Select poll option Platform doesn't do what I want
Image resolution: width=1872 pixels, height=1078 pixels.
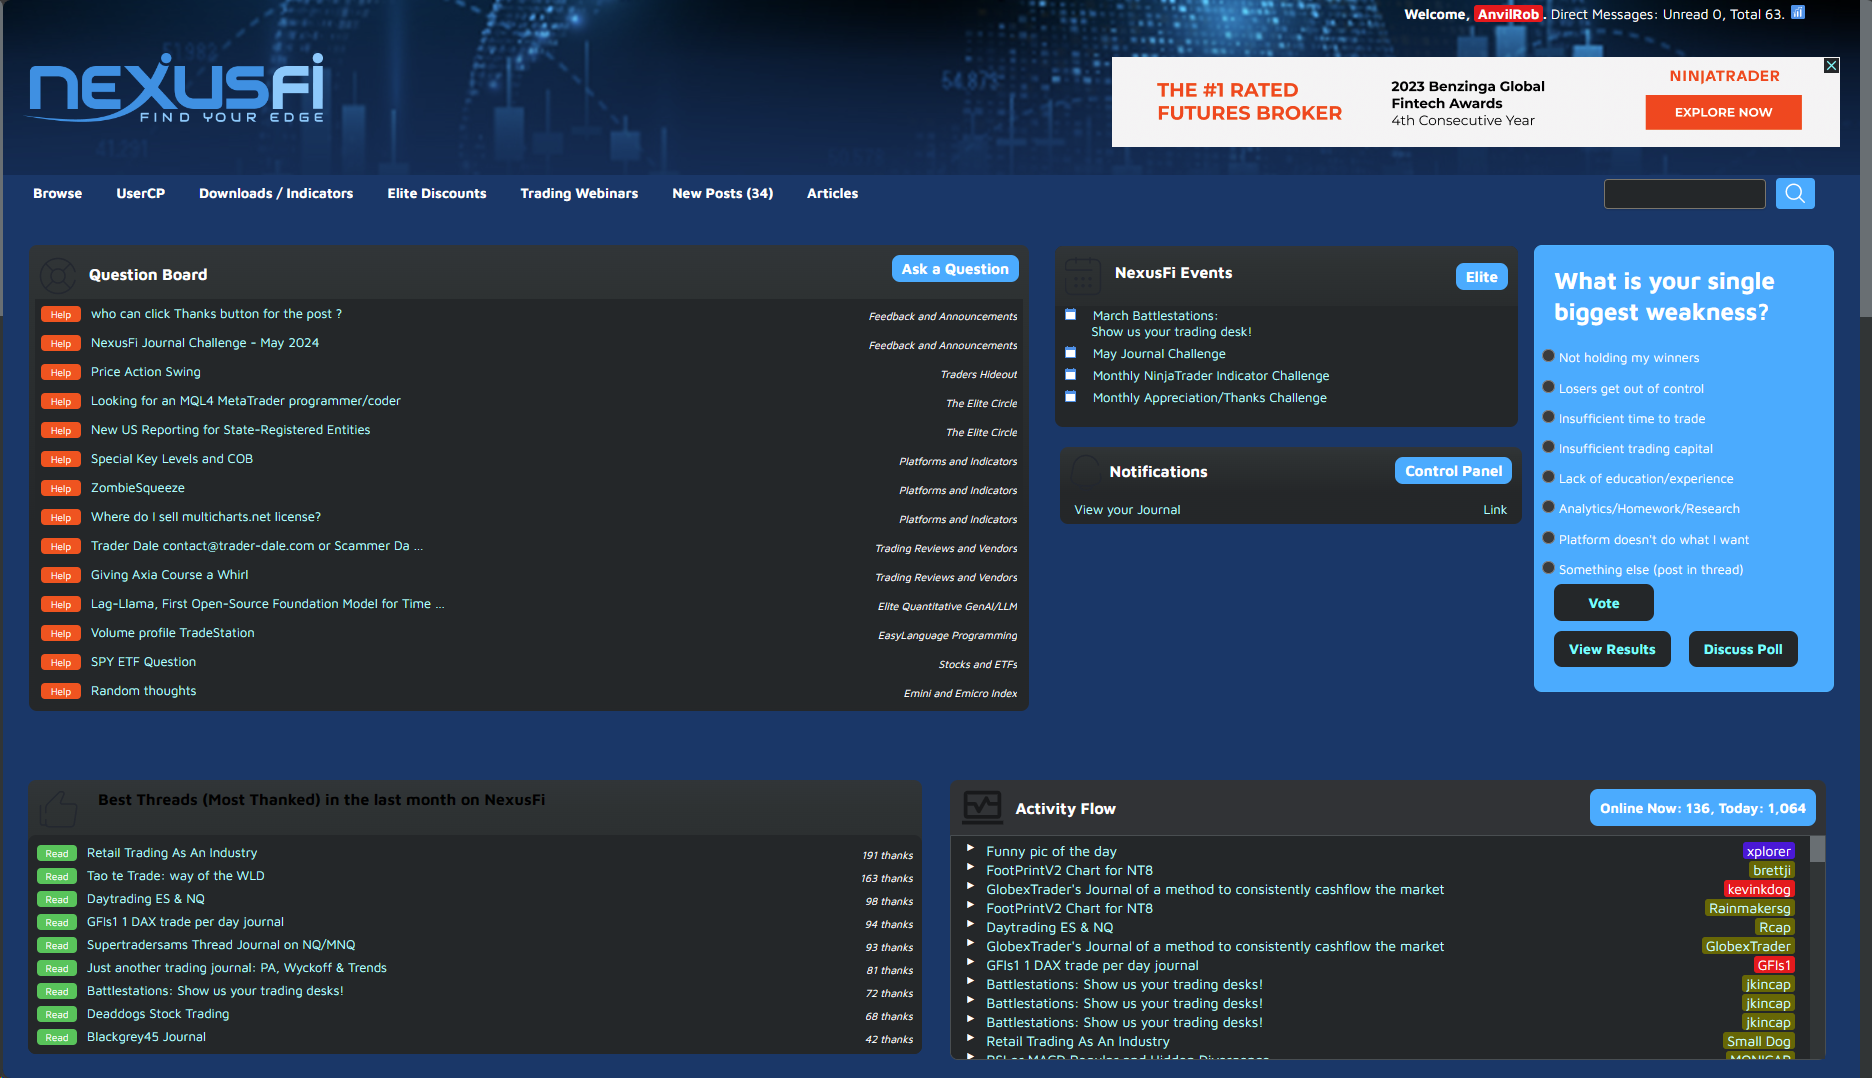pyautogui.click(x=1548, y=538)
